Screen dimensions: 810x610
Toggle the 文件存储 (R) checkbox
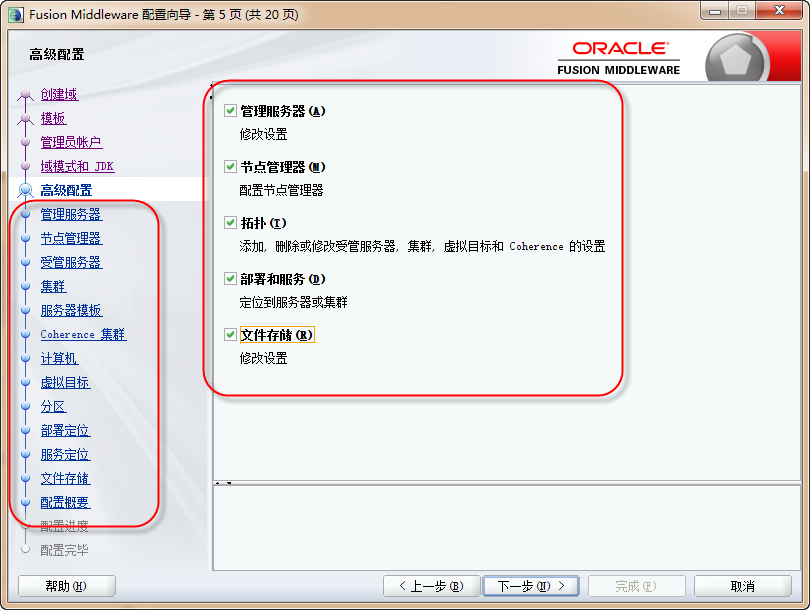(x=230, y=335)
